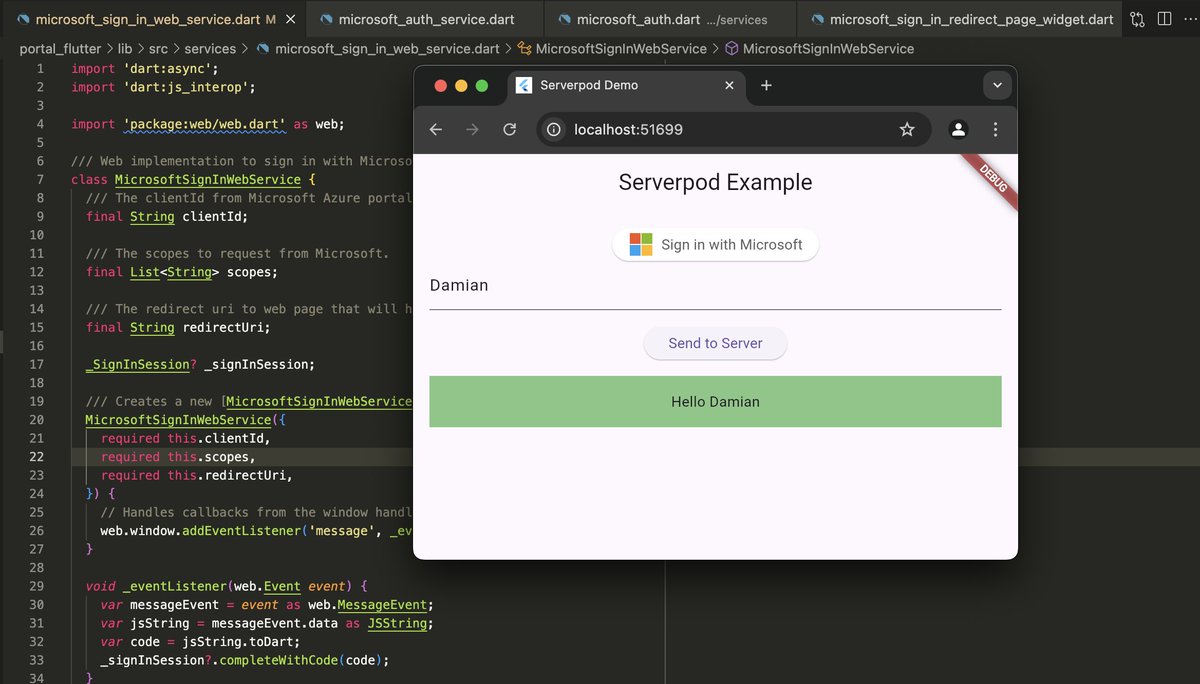
Task: Click the Flutter favicon on the Serverpod tab
Action: (x=524, y=85)
